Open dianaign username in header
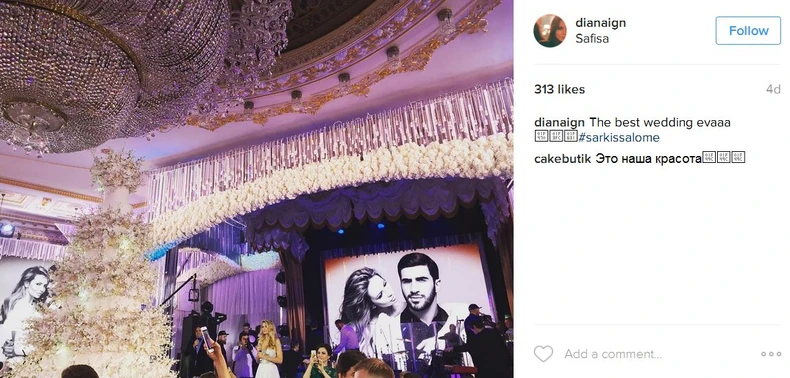This screenshot has width=790, height=378. tap(600, 23)
